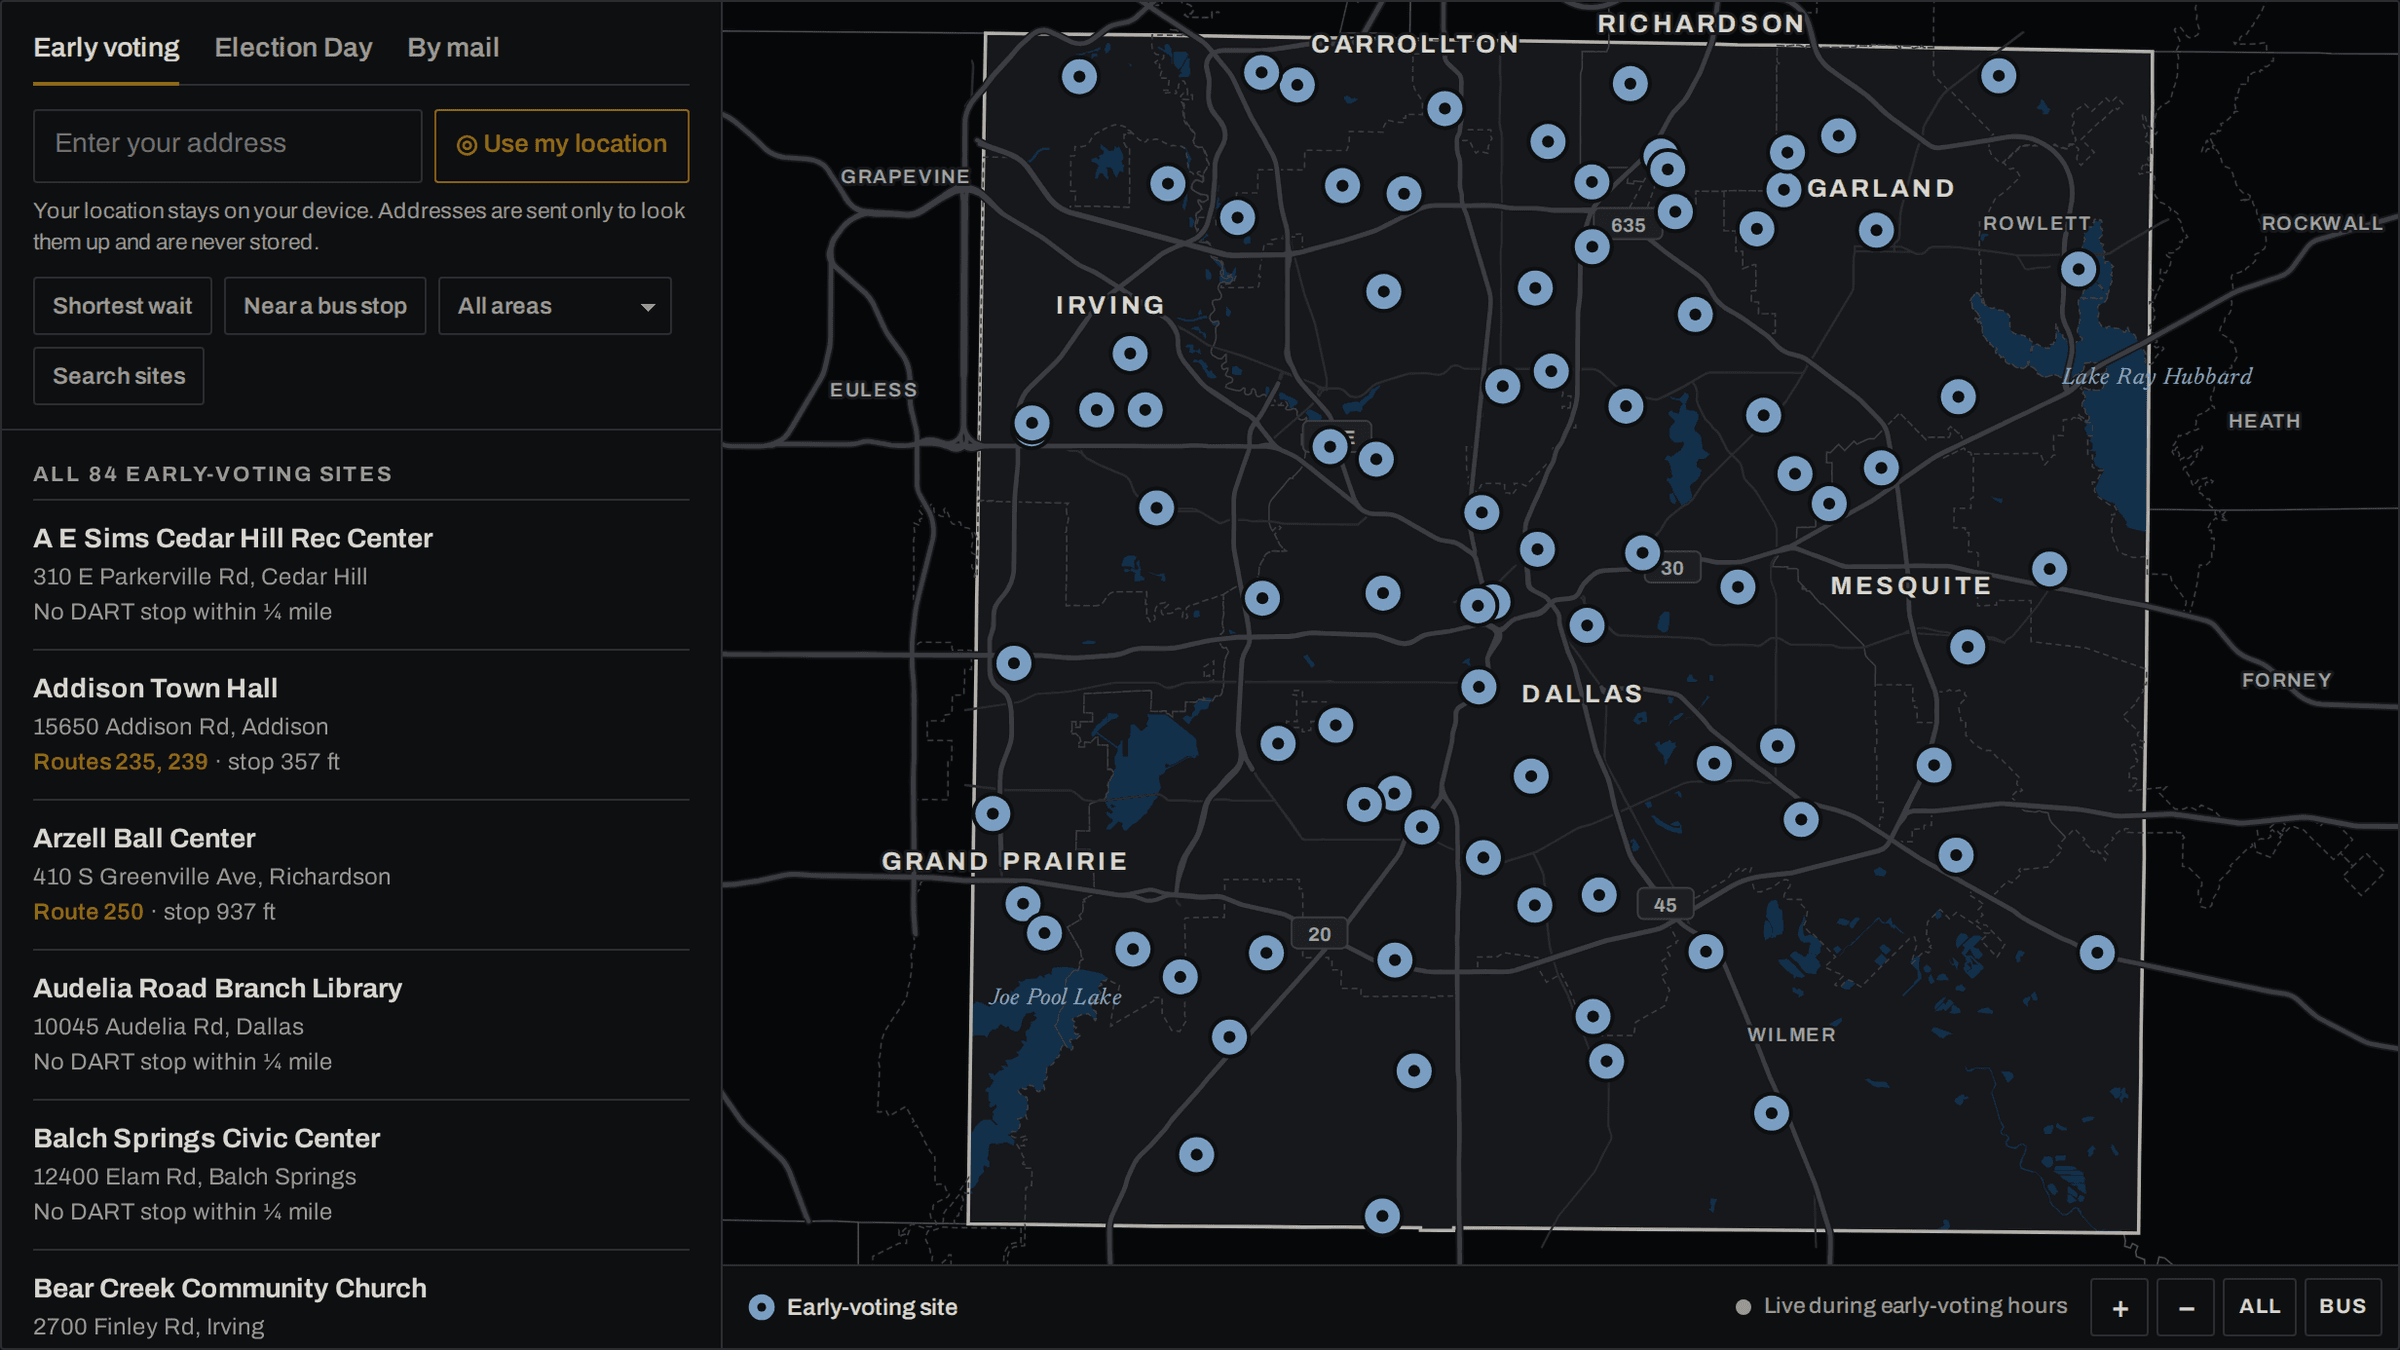Click the site marker left of the I-45 shield
This screenshot has width=2400, height=1350.
[1599, 895]
